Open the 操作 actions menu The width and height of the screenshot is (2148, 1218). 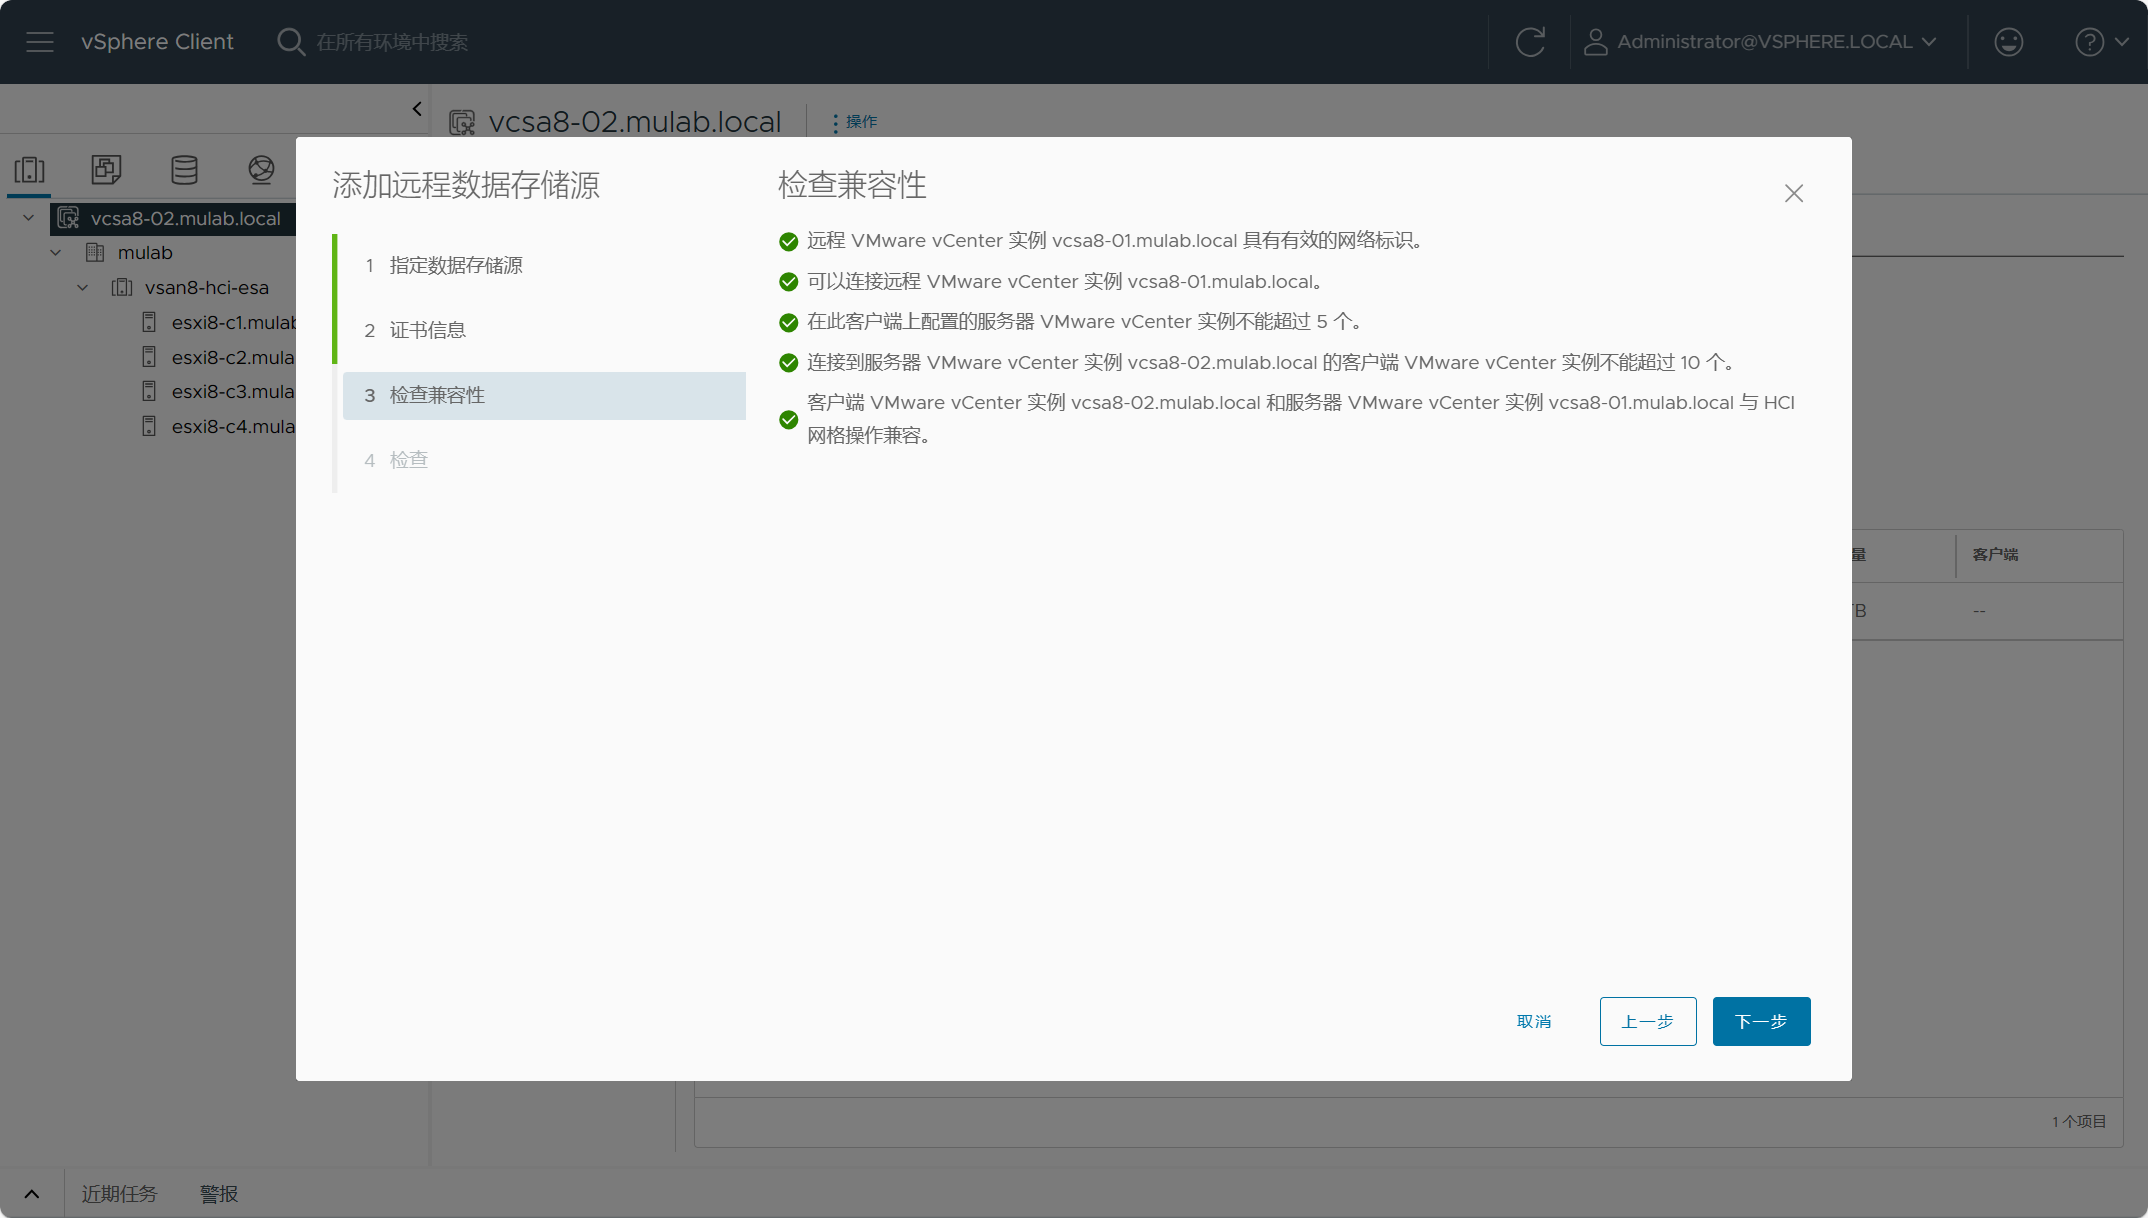855,122
